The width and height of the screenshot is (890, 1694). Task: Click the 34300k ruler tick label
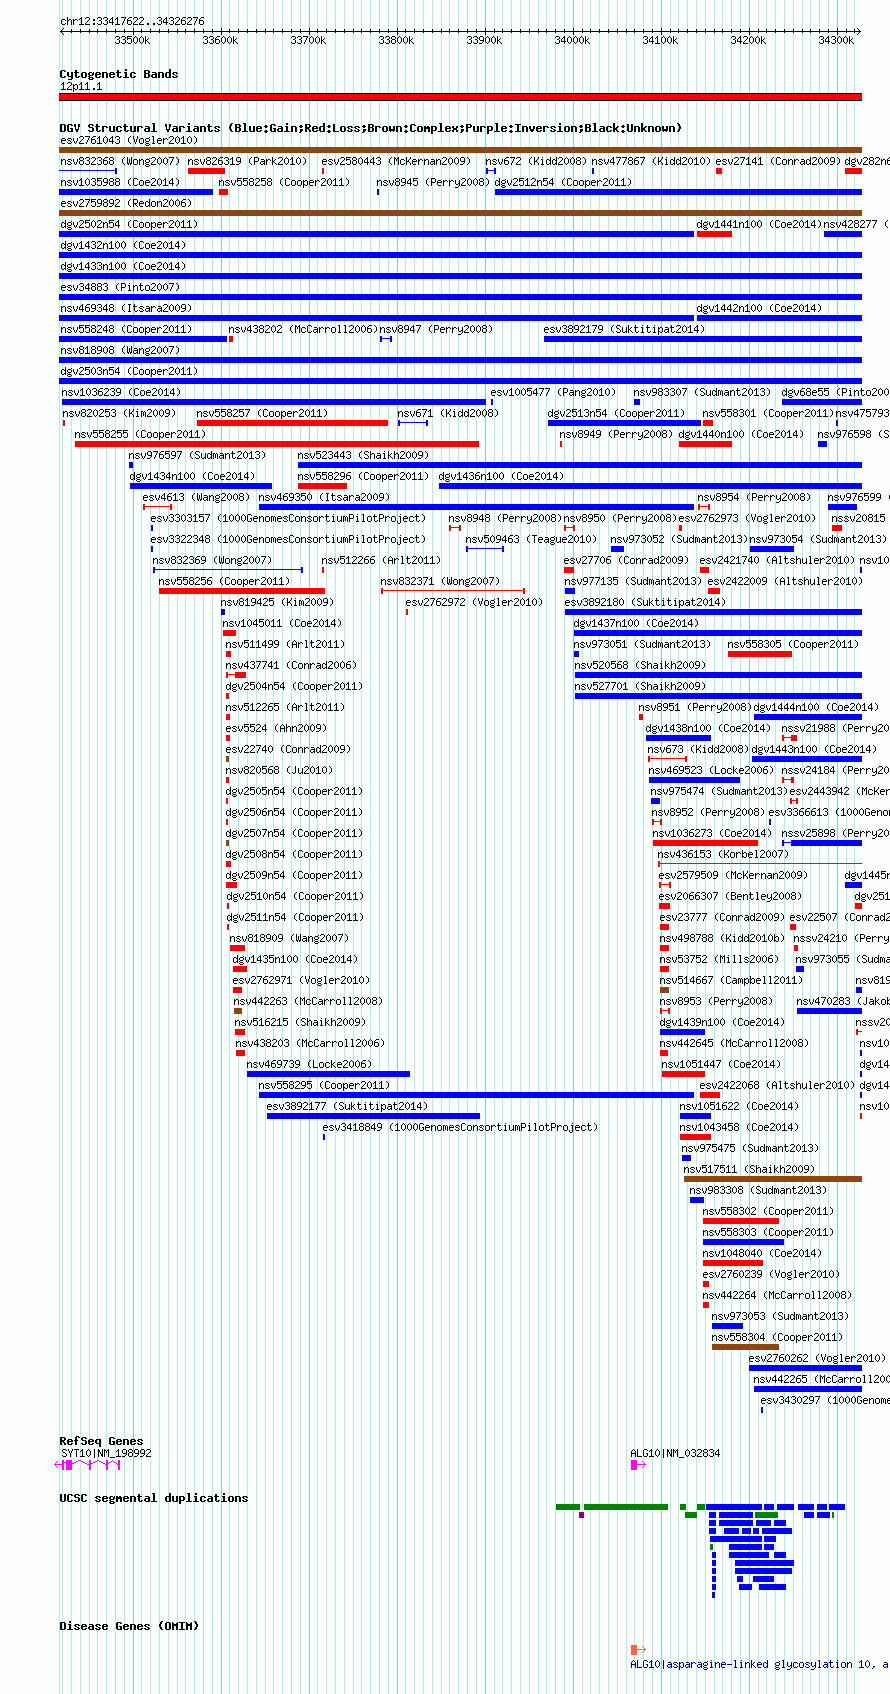836,40
